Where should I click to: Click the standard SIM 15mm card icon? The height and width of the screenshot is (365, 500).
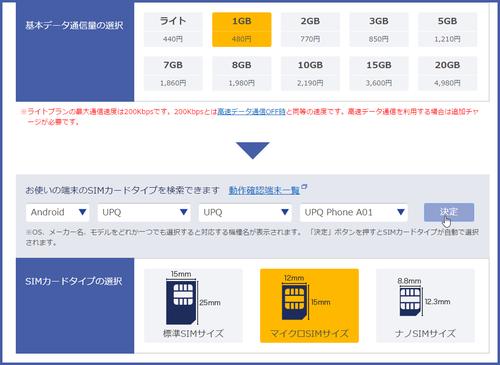[181, 302]
